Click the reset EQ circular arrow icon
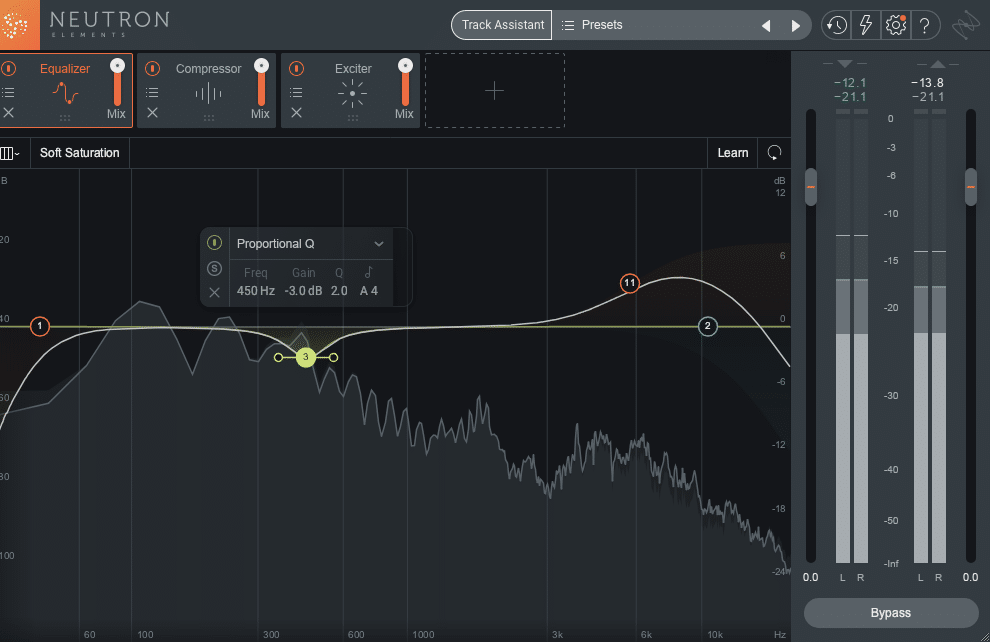 coord(774,153)
